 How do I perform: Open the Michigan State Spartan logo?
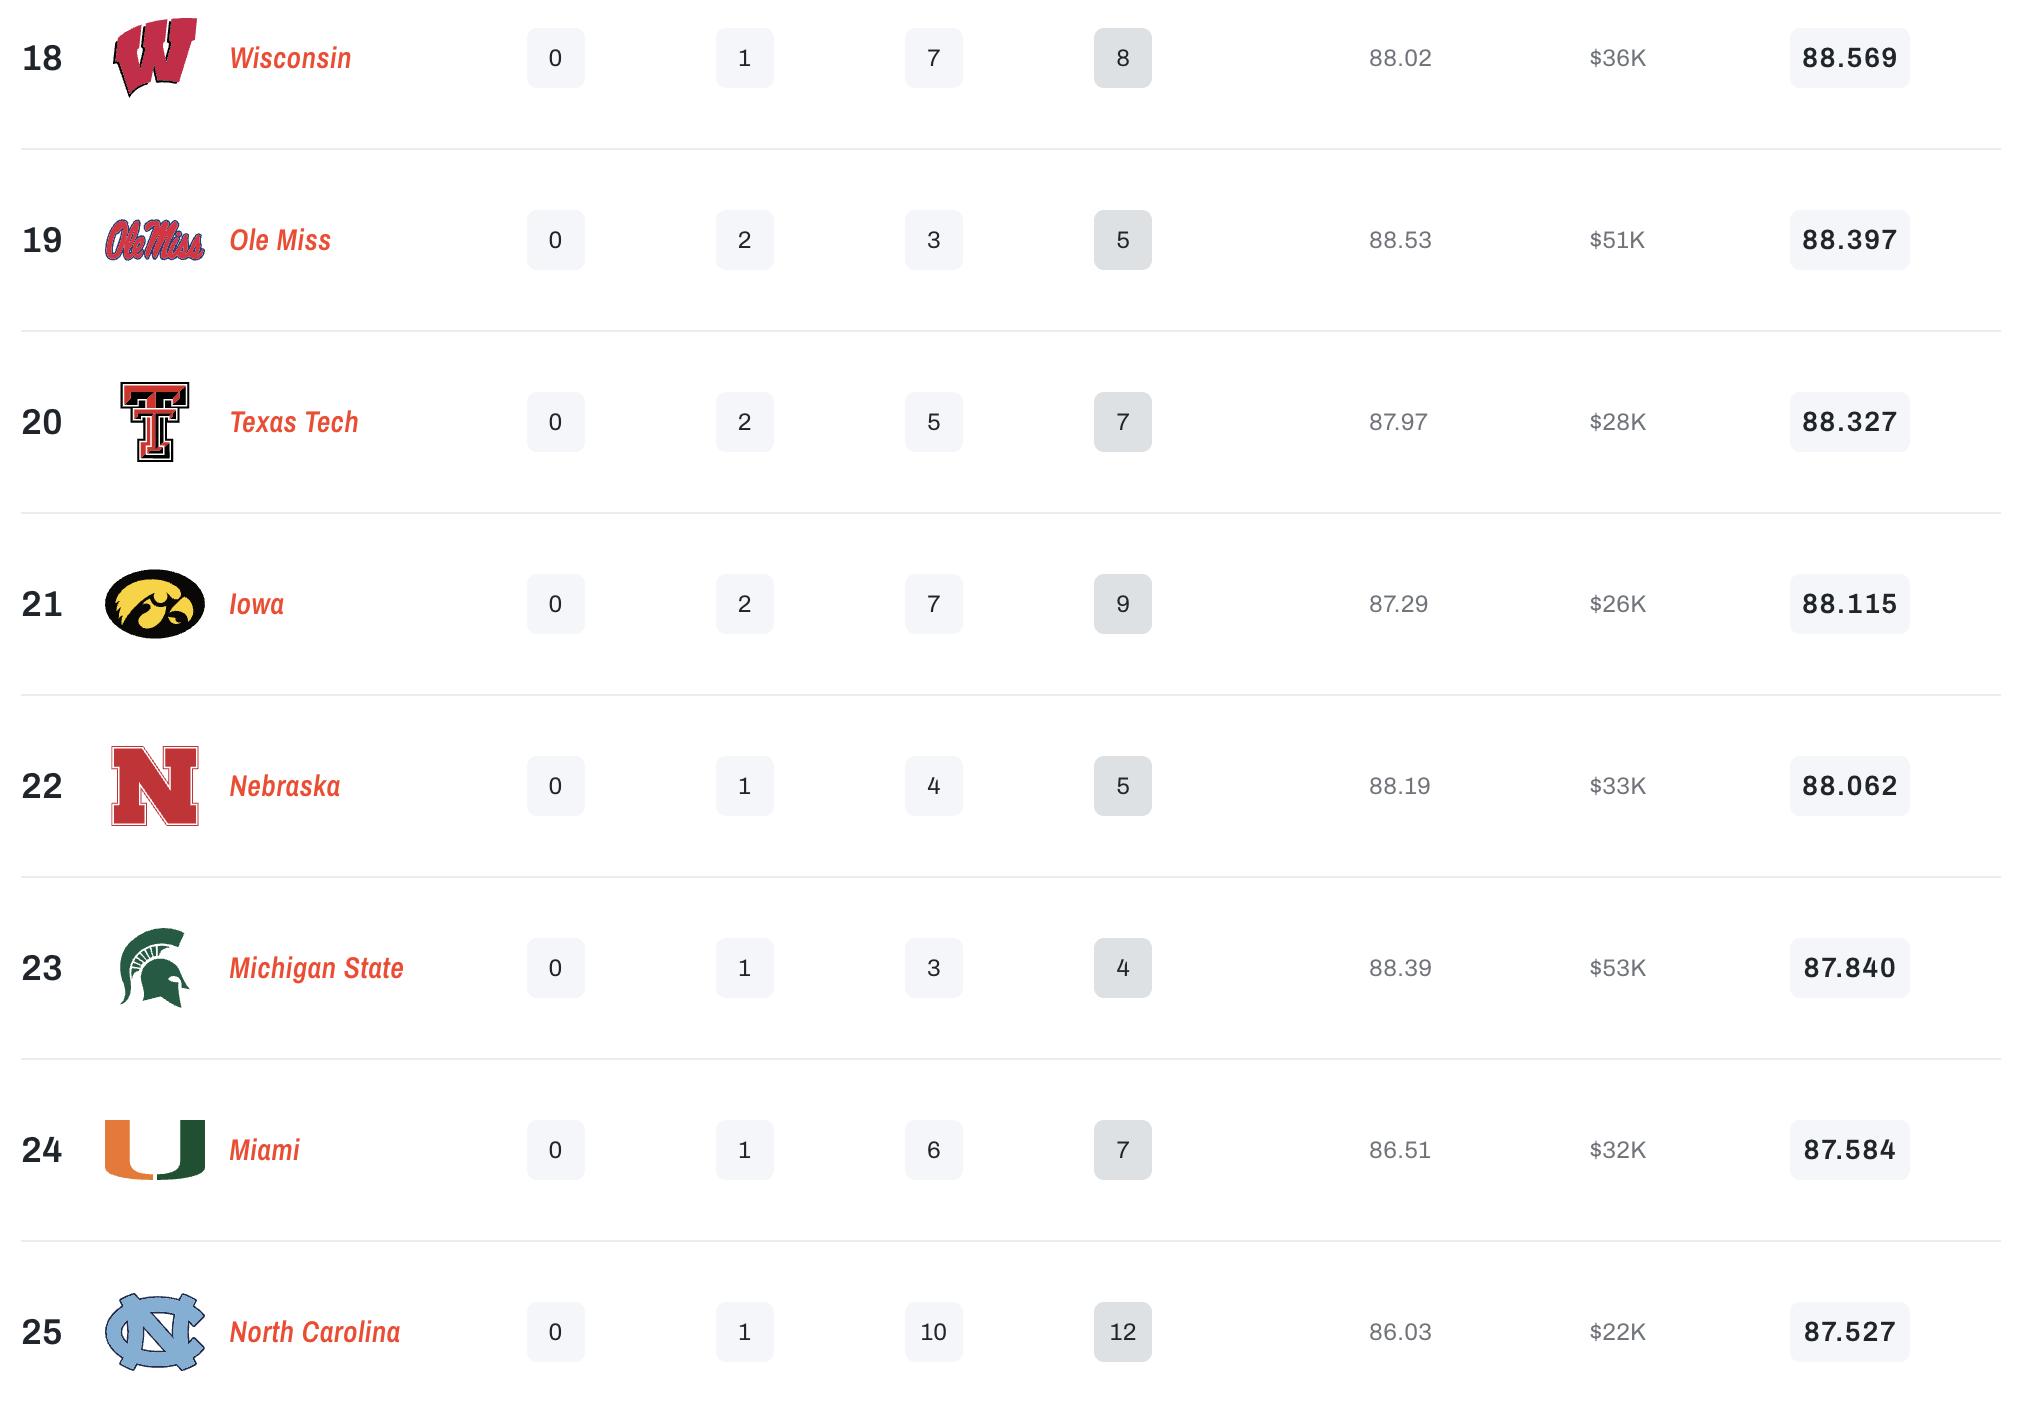coord(154,968)
